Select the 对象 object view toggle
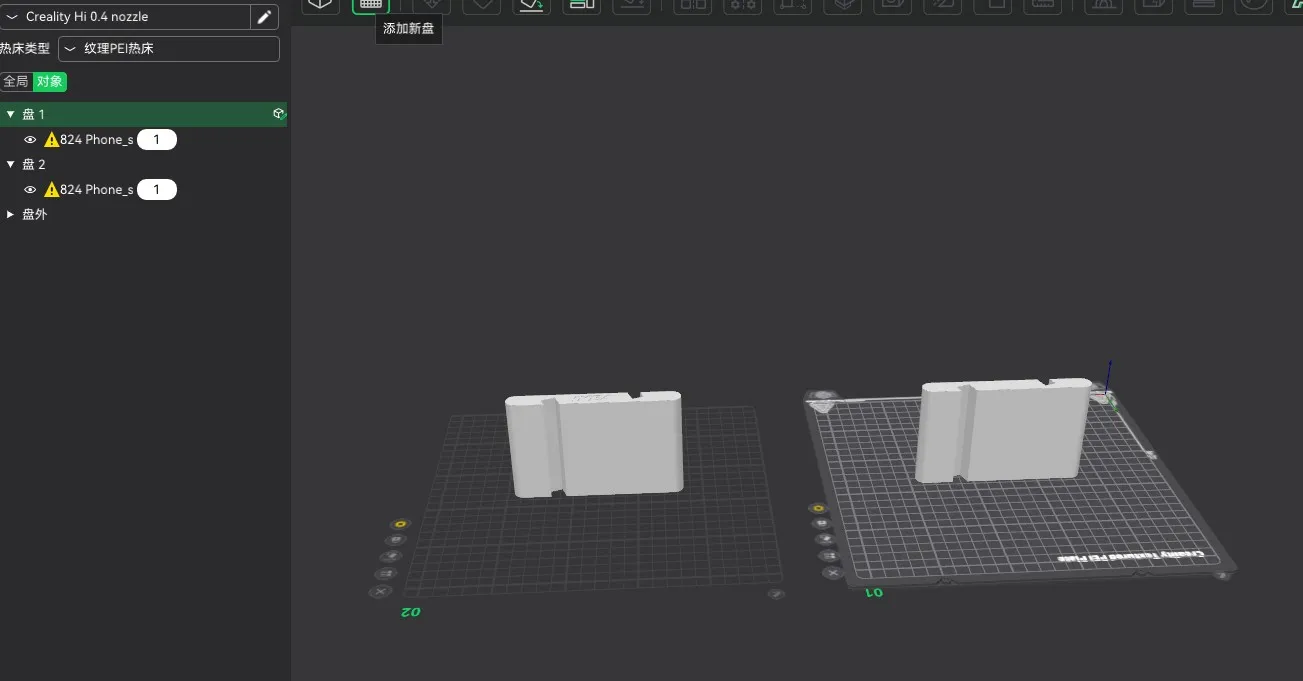Viewport: 1303px width, 681px height. tap(49, 81)
